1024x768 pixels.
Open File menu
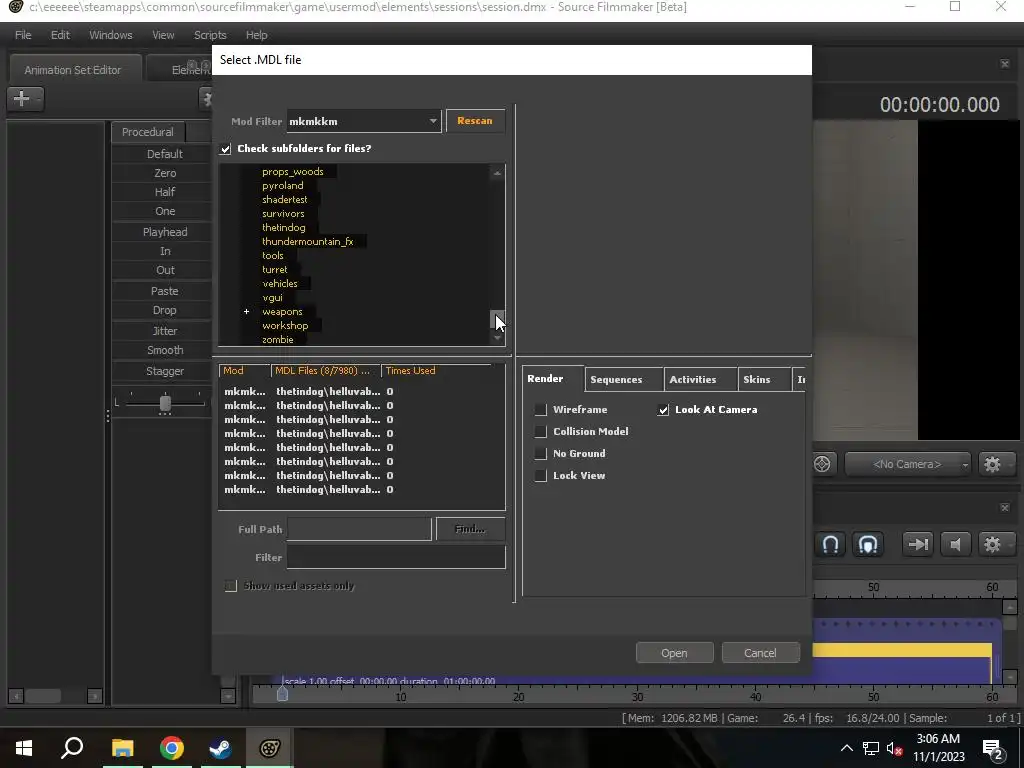point(23,35)
